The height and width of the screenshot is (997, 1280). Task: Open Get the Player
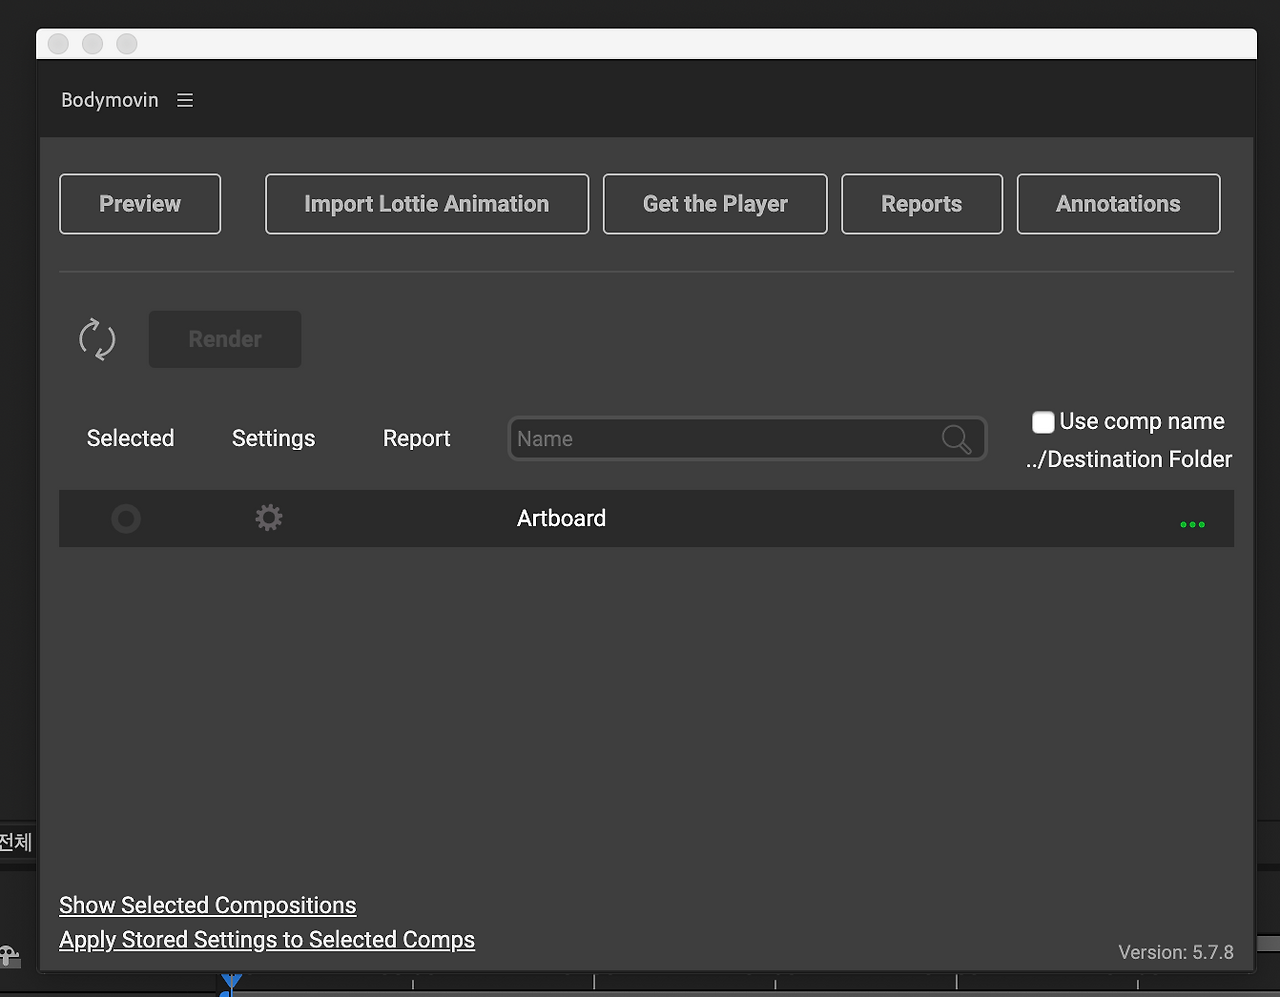pos(715,204)
